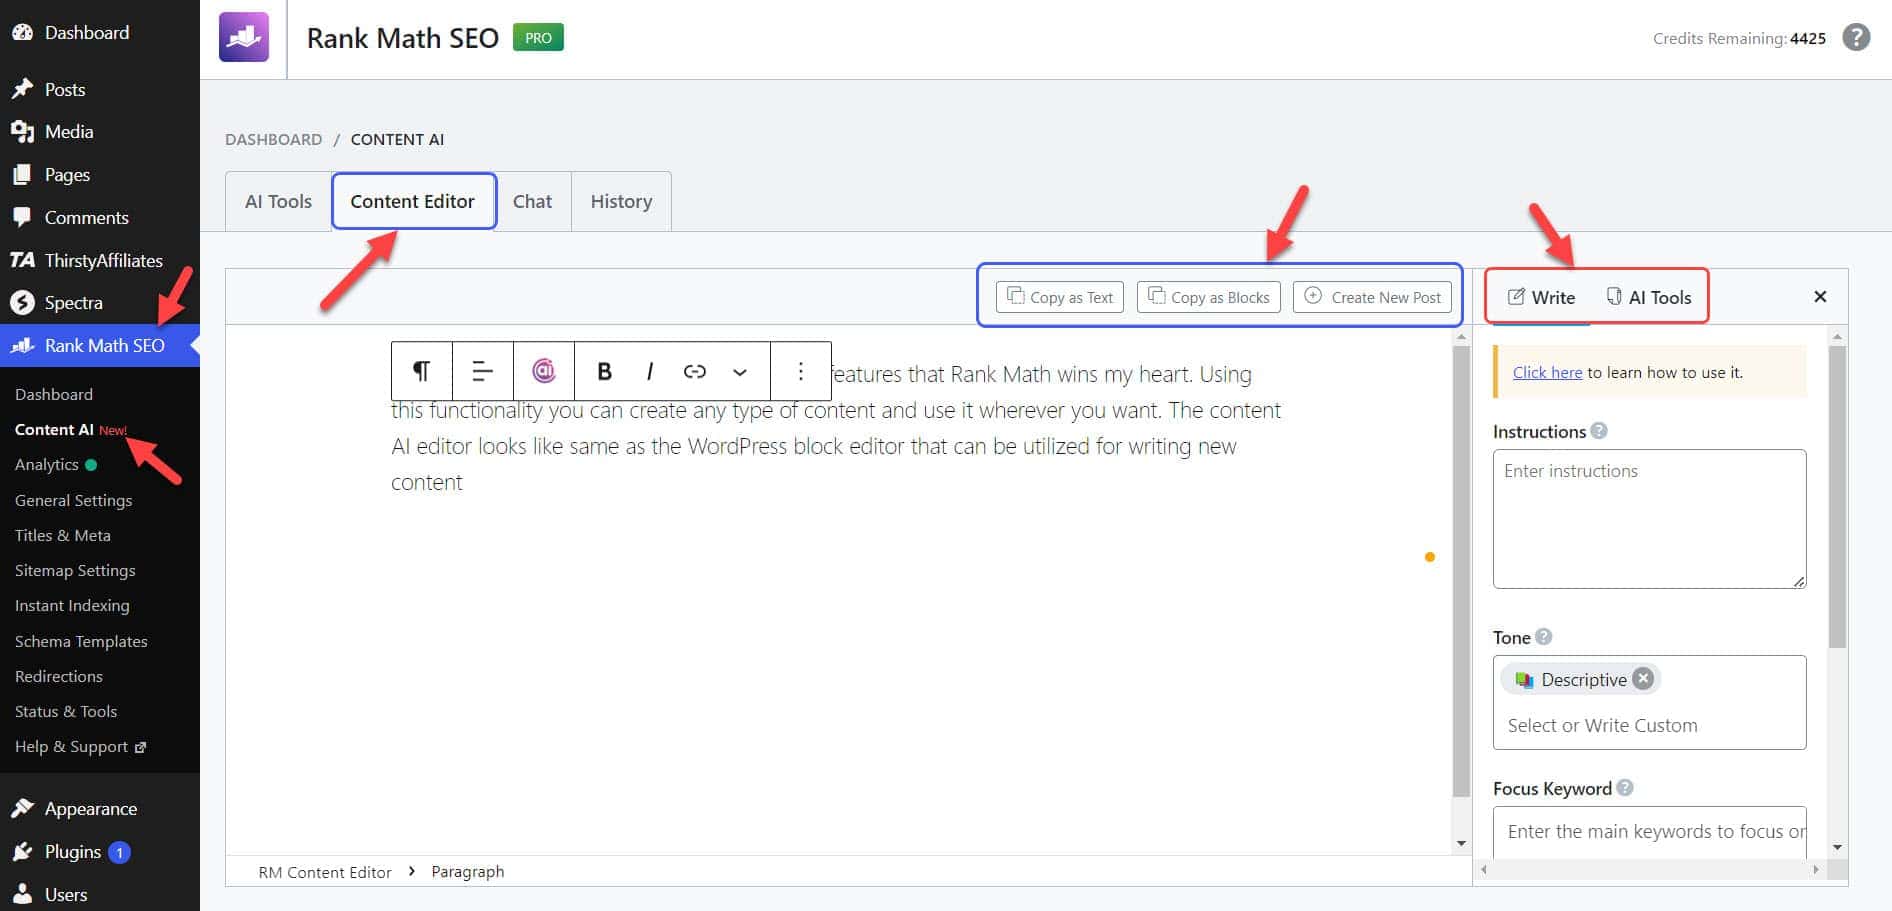
Task: Open Analytics submenu item
Action: (x=47, y=464)
